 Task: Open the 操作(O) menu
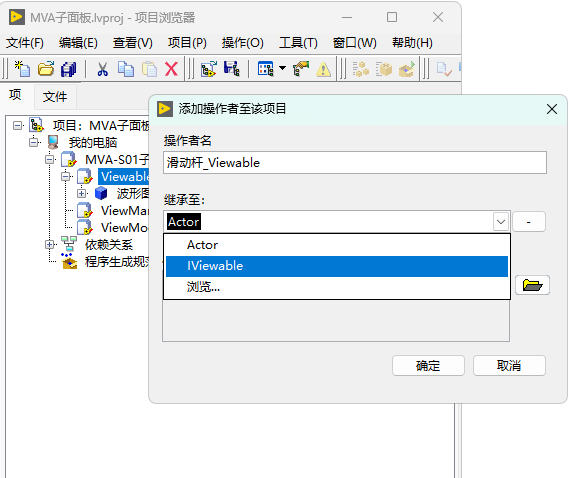[x=243, y=43]
